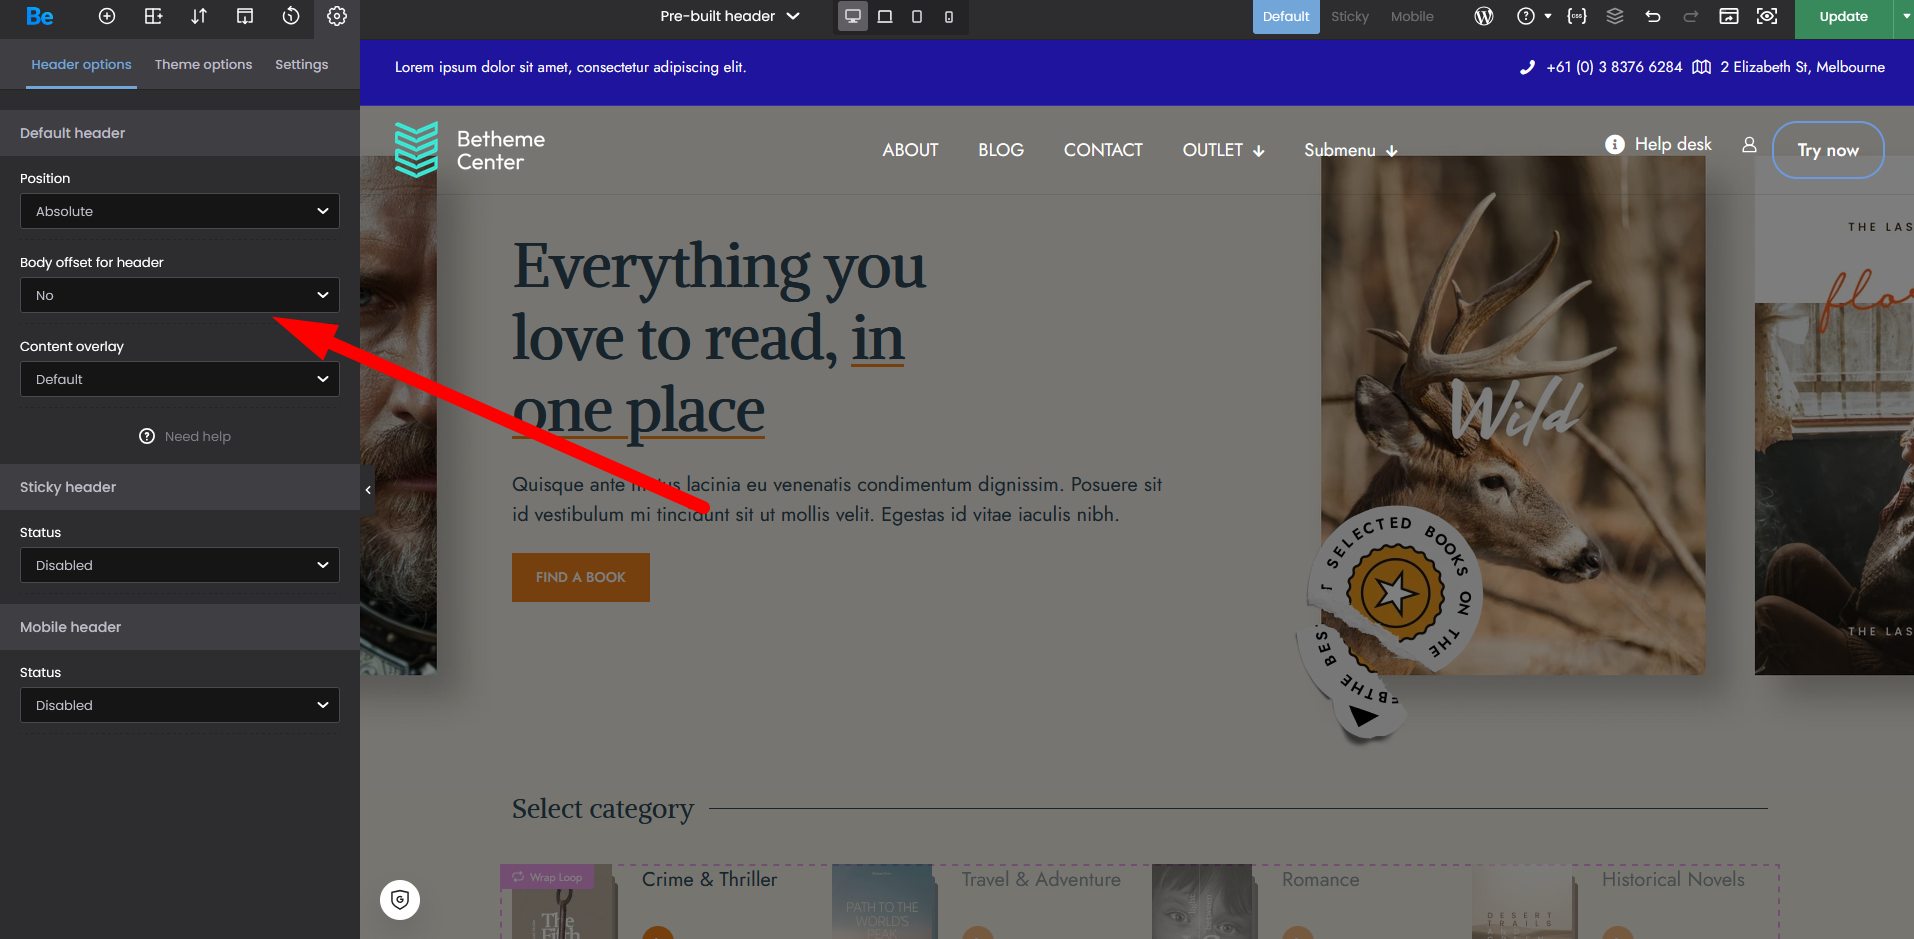The width and height of the screenshot is (1914, 939).
Task: Expand the Content overlay dropdown
Action: (x=180, y=379)
